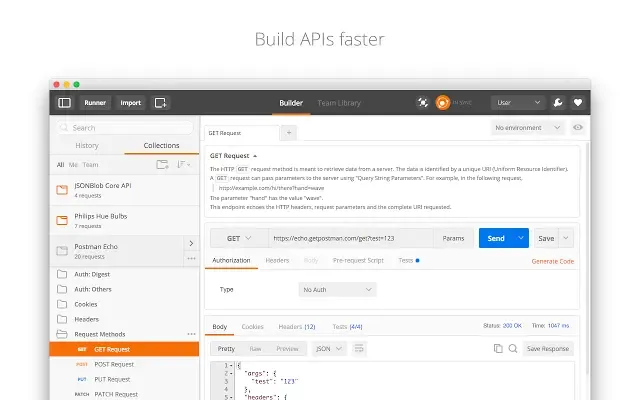640x400 pixels.
Task: Focus the request URL input field
Action: point(351,238)
